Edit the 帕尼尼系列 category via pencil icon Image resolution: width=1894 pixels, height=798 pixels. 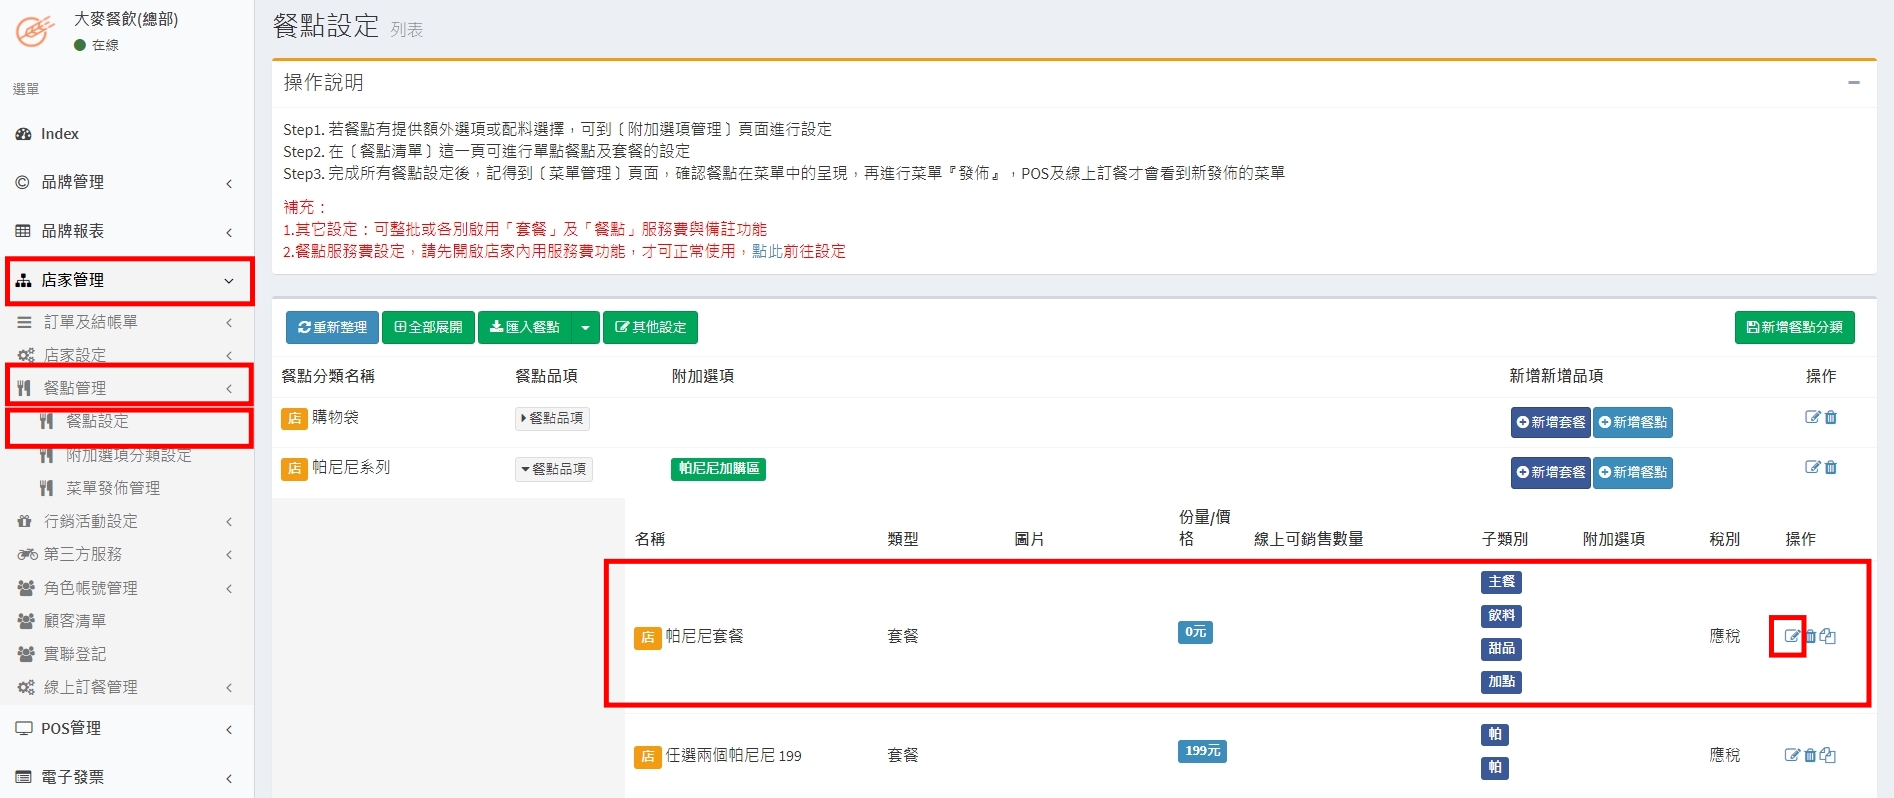click(x=1812, y=467)
